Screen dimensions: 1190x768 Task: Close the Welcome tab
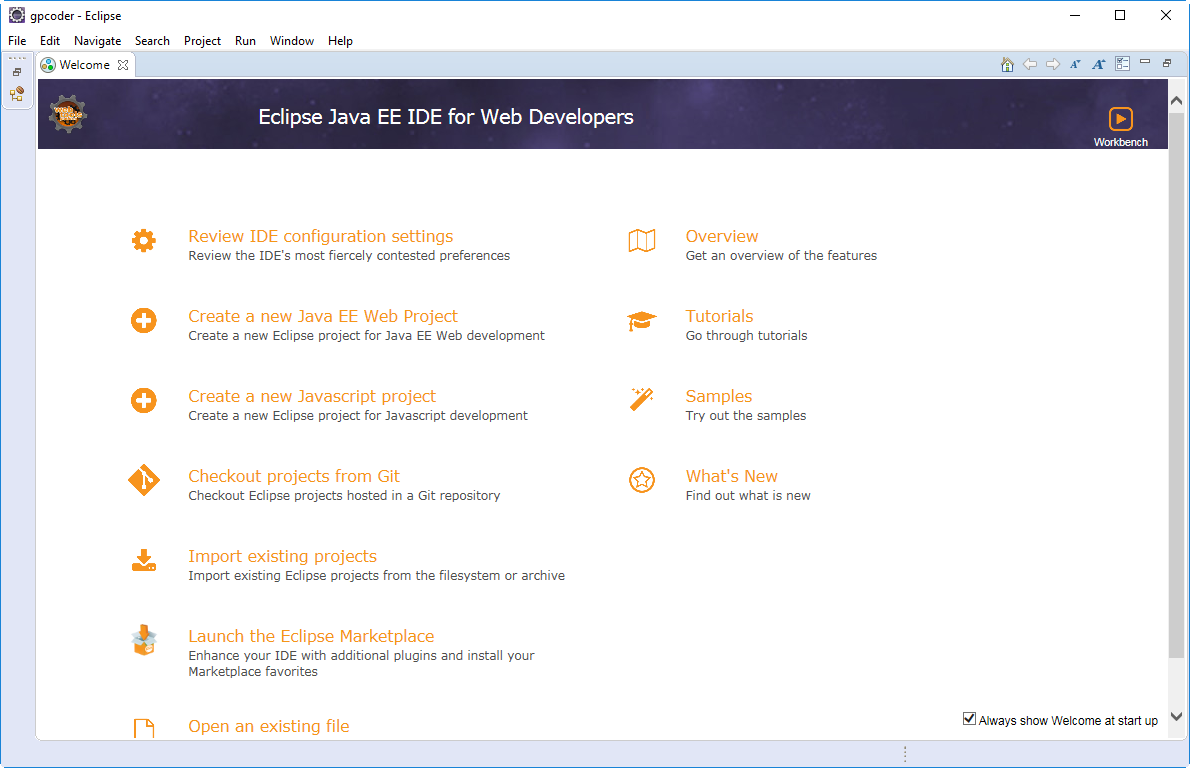pyautogui.click(x=123, y=65)
